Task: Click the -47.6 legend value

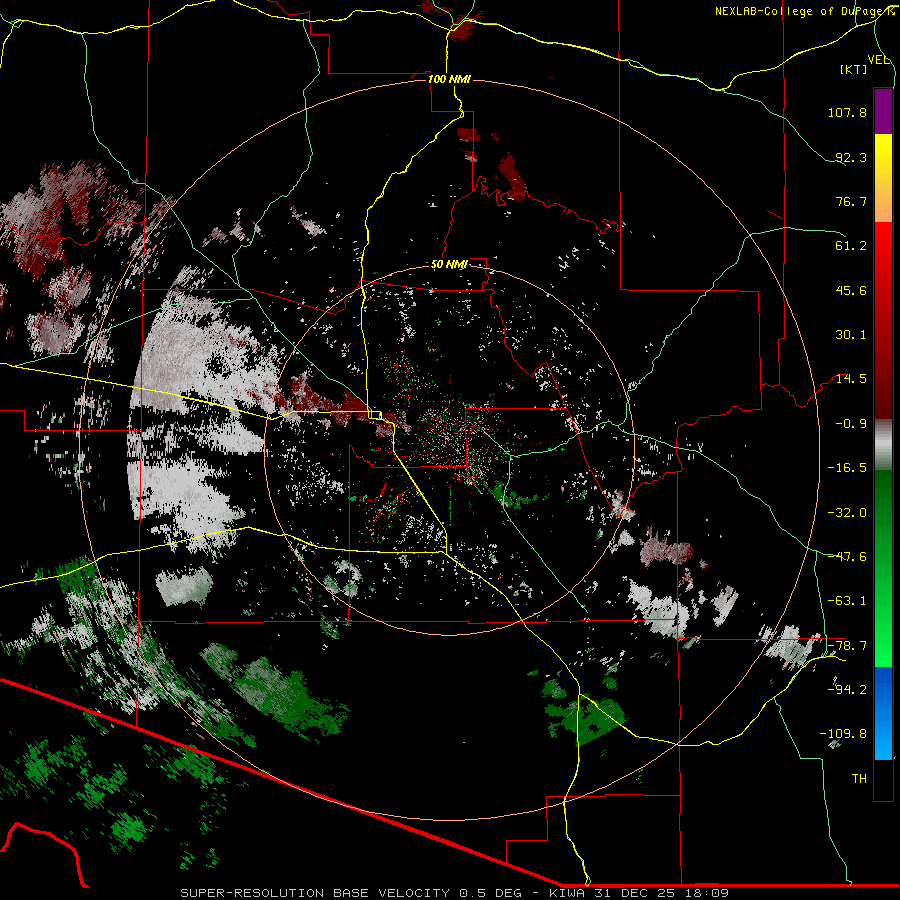Action: 847,557
